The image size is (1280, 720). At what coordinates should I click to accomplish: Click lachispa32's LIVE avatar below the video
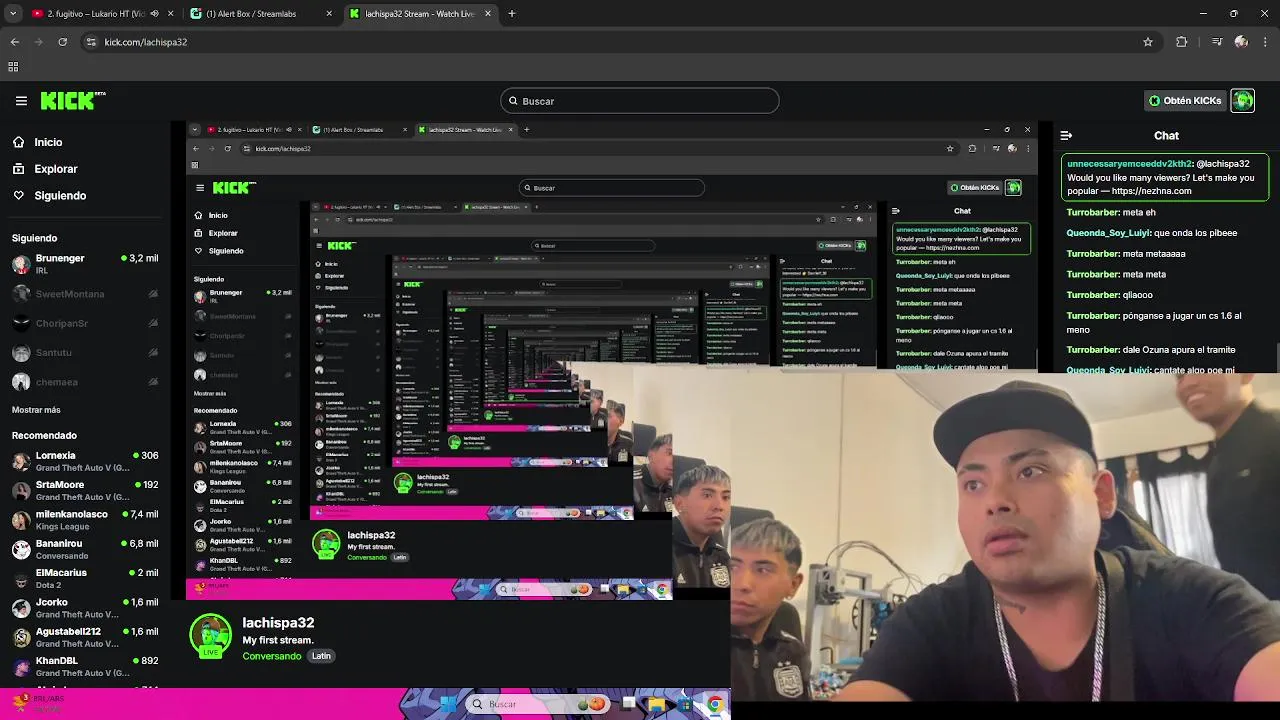coord(210,636)
